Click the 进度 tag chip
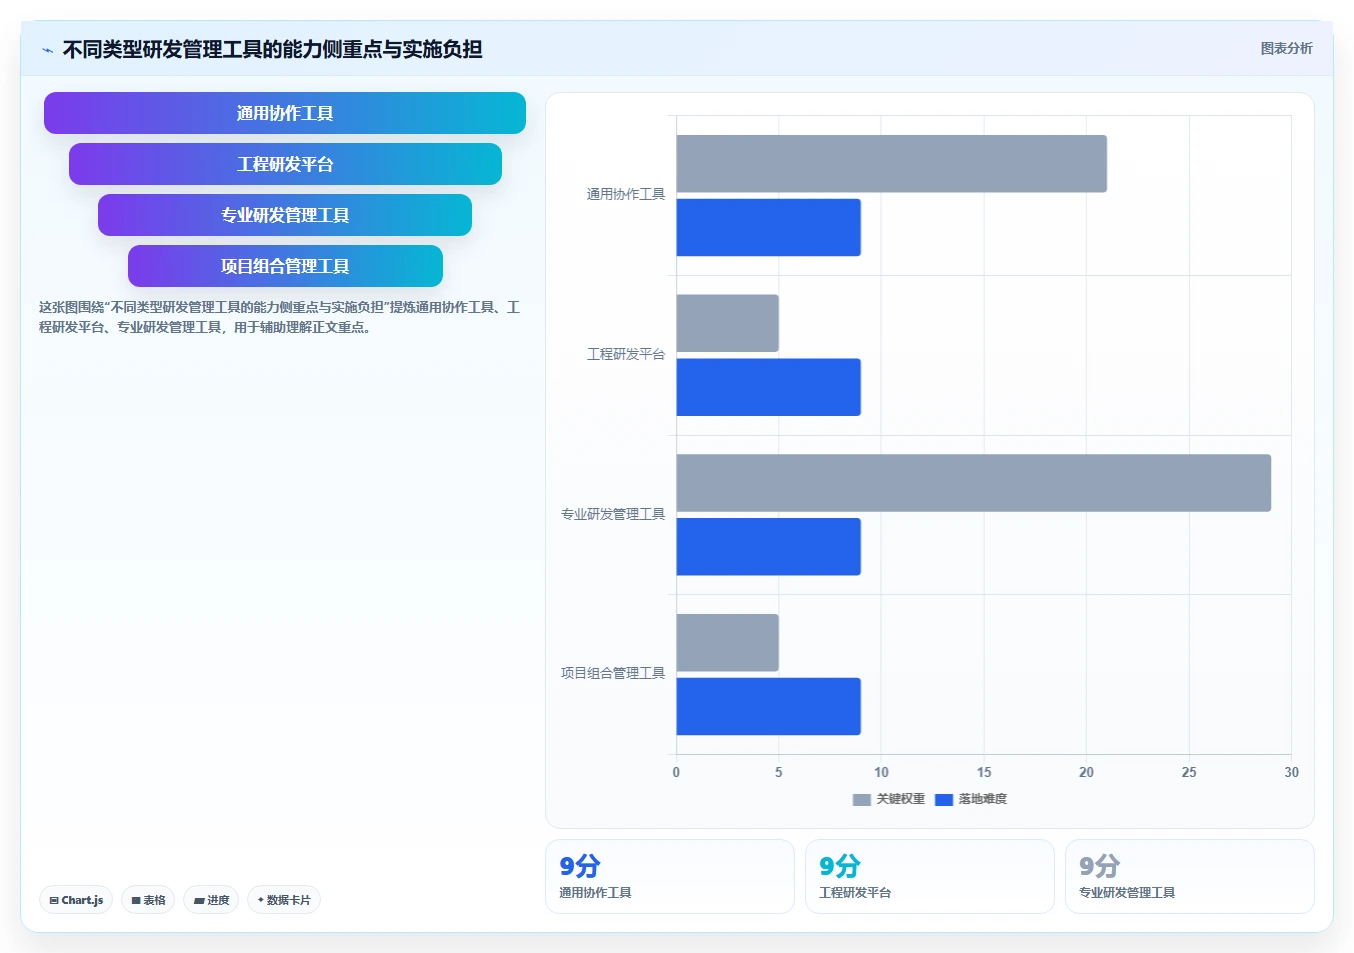1354x953 pixels. (211, 900)
